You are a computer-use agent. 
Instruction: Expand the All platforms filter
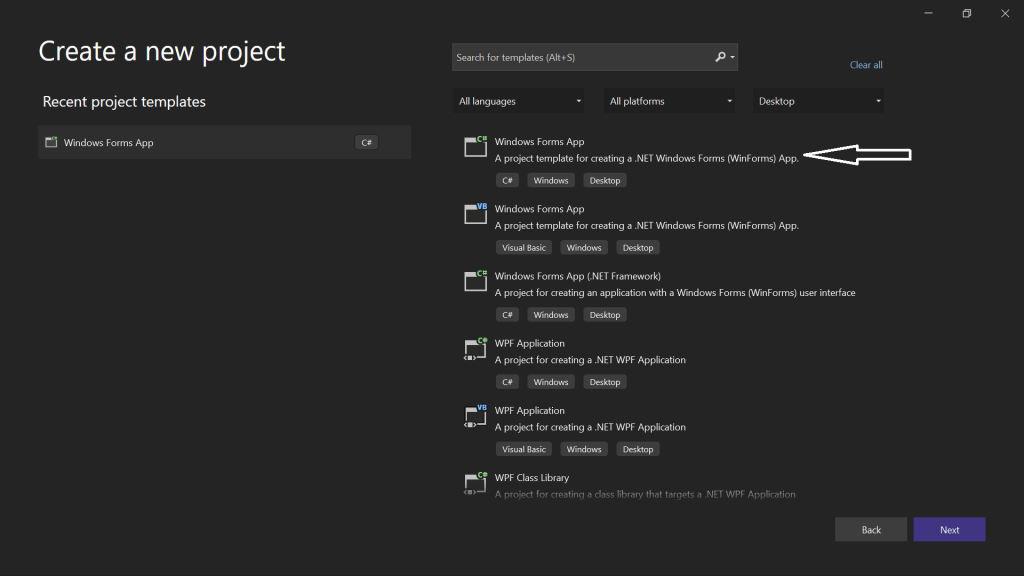point(669,101)
